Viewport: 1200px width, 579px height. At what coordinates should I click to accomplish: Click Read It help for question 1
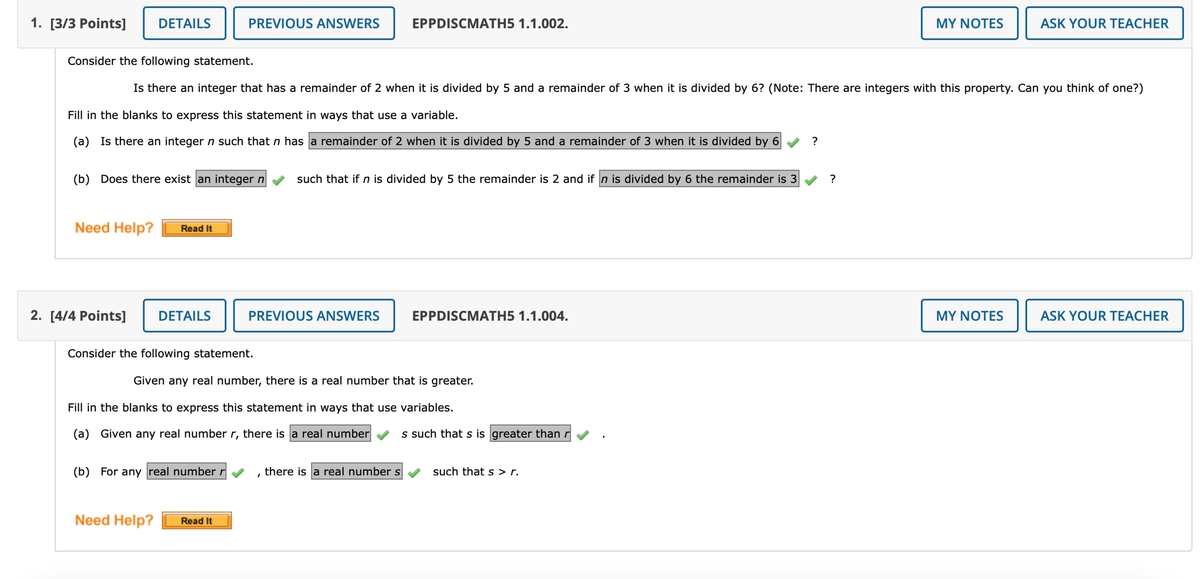point(197,228)
